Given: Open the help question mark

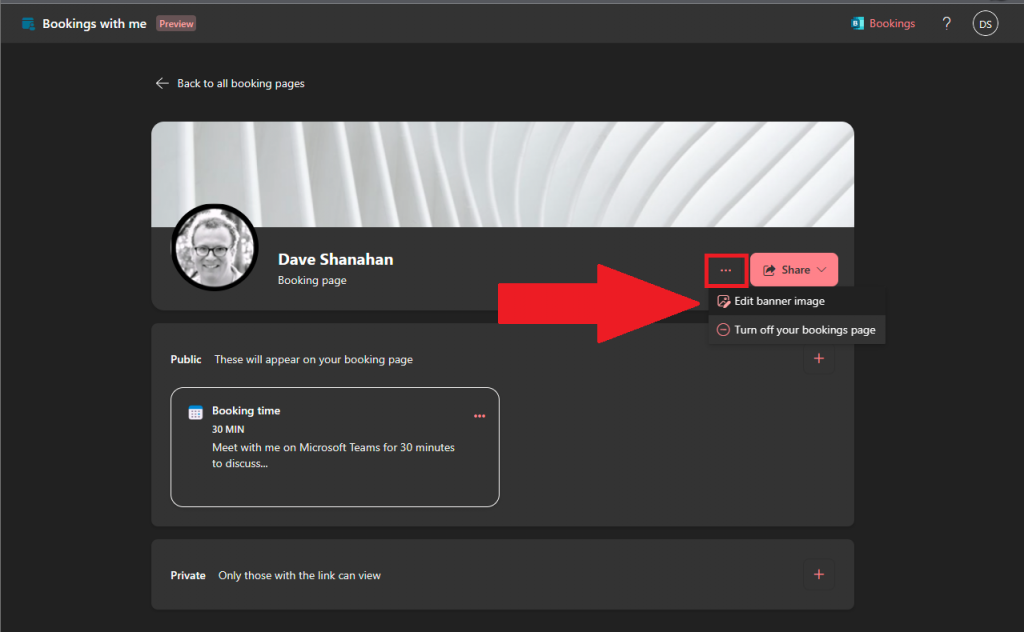Looking at the screenshot, I should coord(946,24).
